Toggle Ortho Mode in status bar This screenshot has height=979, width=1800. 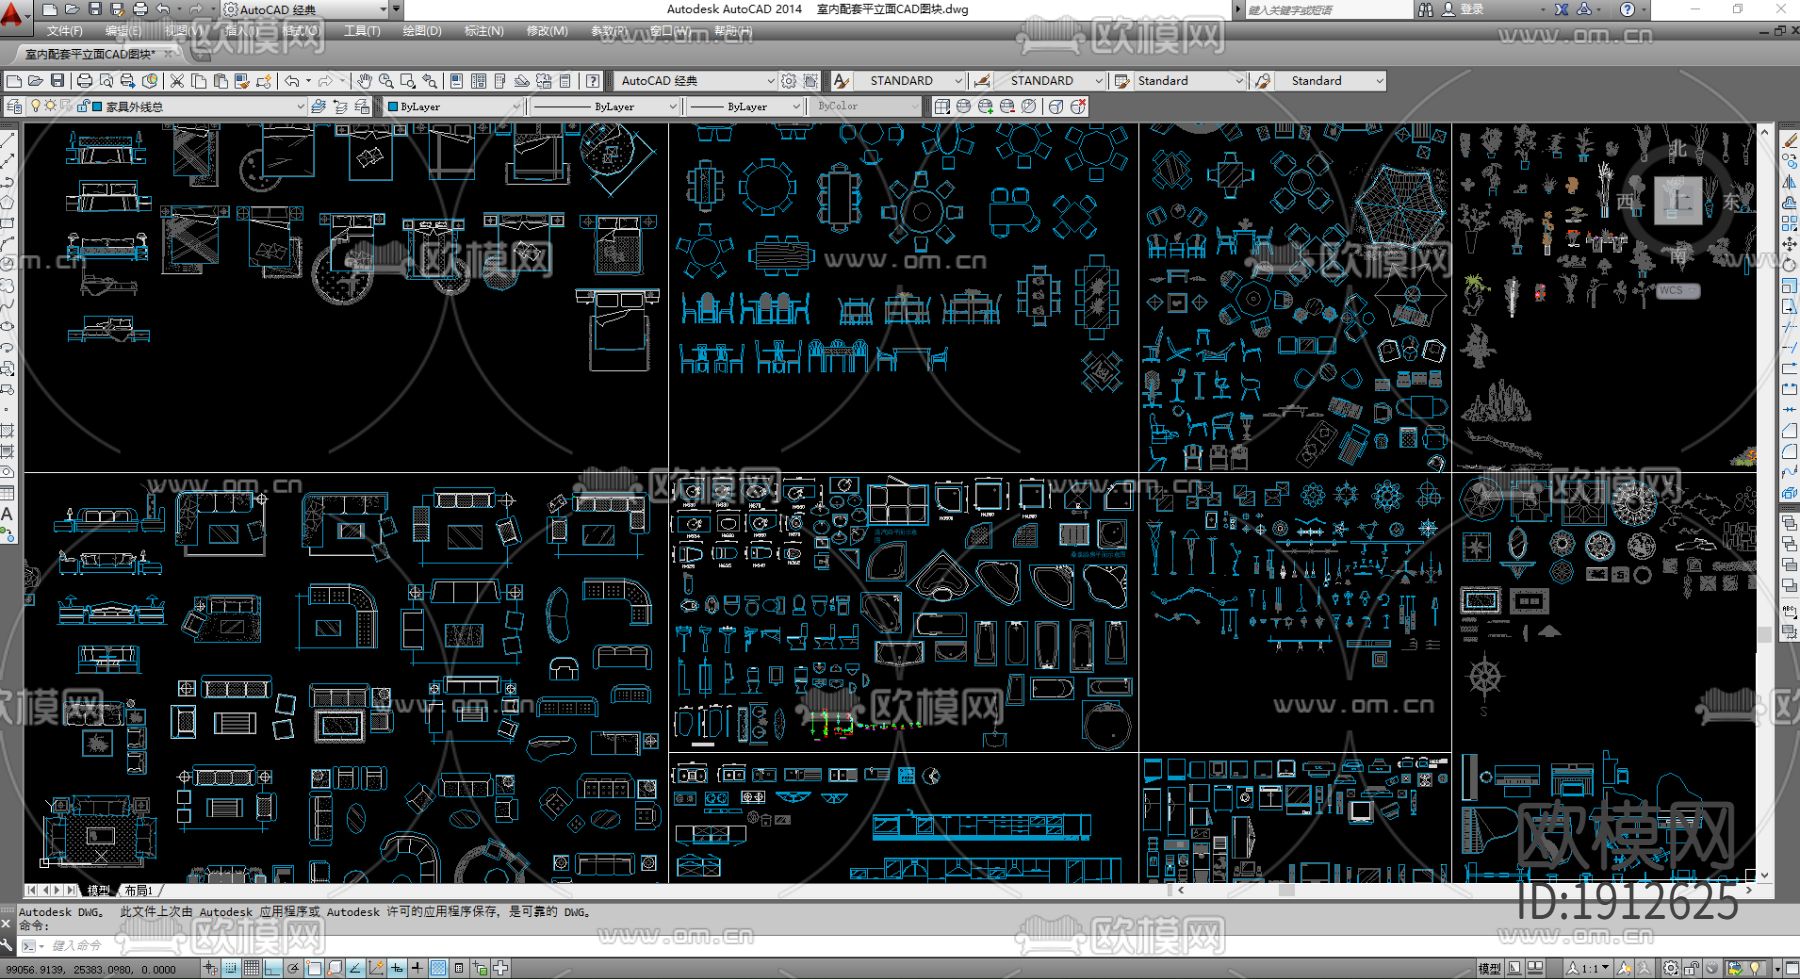point(272,968)
